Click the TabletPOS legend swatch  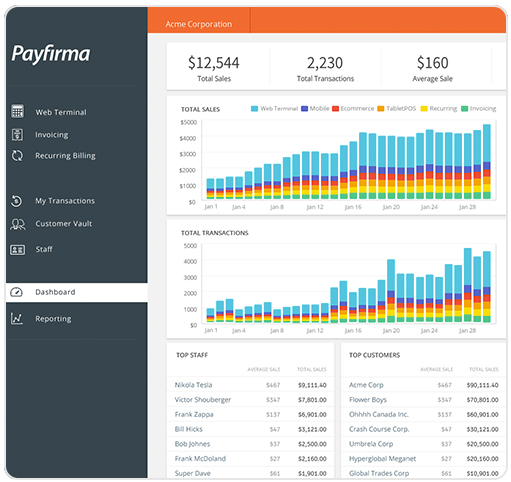pyautogui.click(x=381, y=109)
